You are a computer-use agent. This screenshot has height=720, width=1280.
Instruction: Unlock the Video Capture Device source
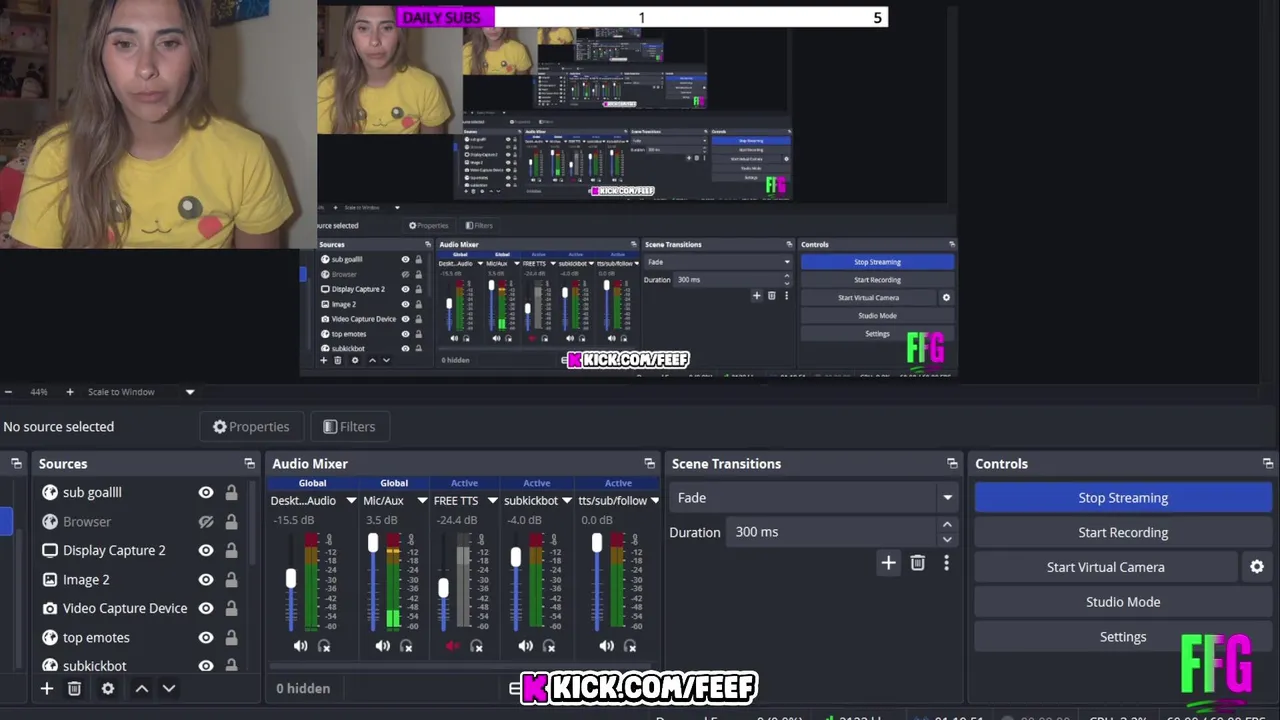coord(231,608)
